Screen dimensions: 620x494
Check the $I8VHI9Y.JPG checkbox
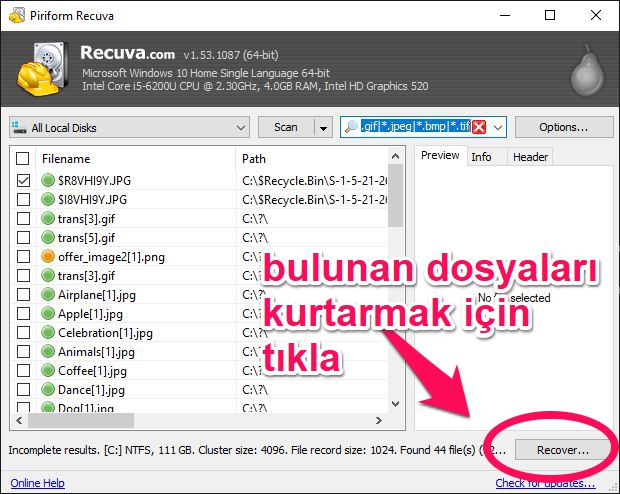tap(23, 199)
